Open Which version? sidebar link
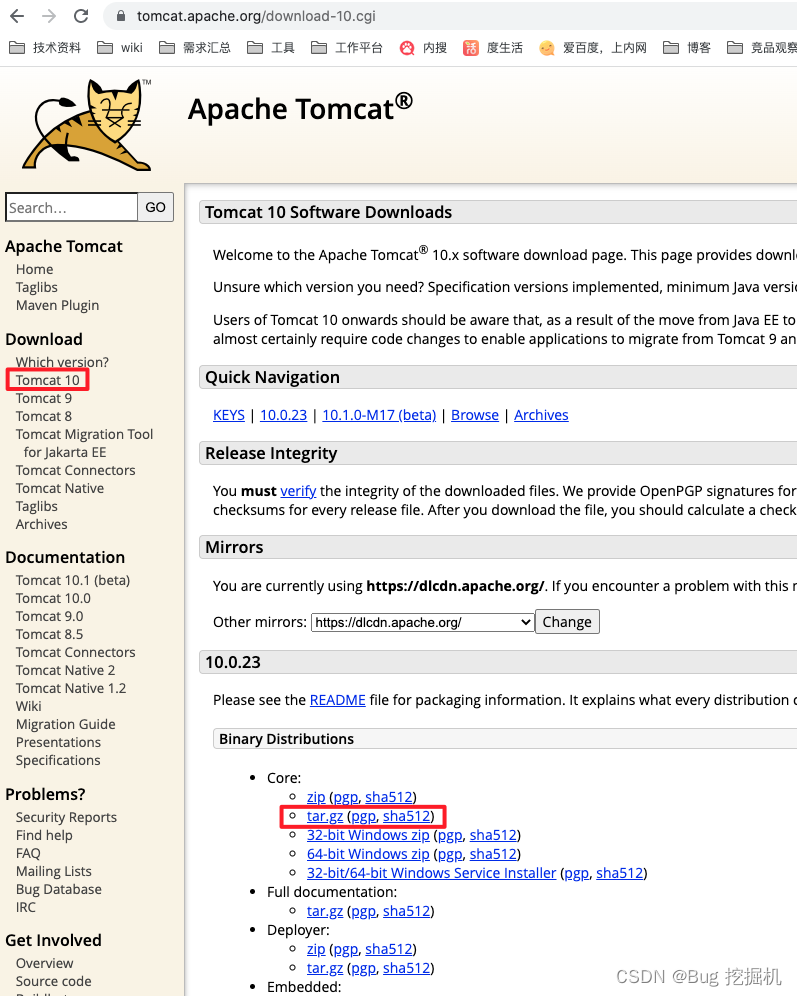This screenshot has width=797, height=996. 62,362
